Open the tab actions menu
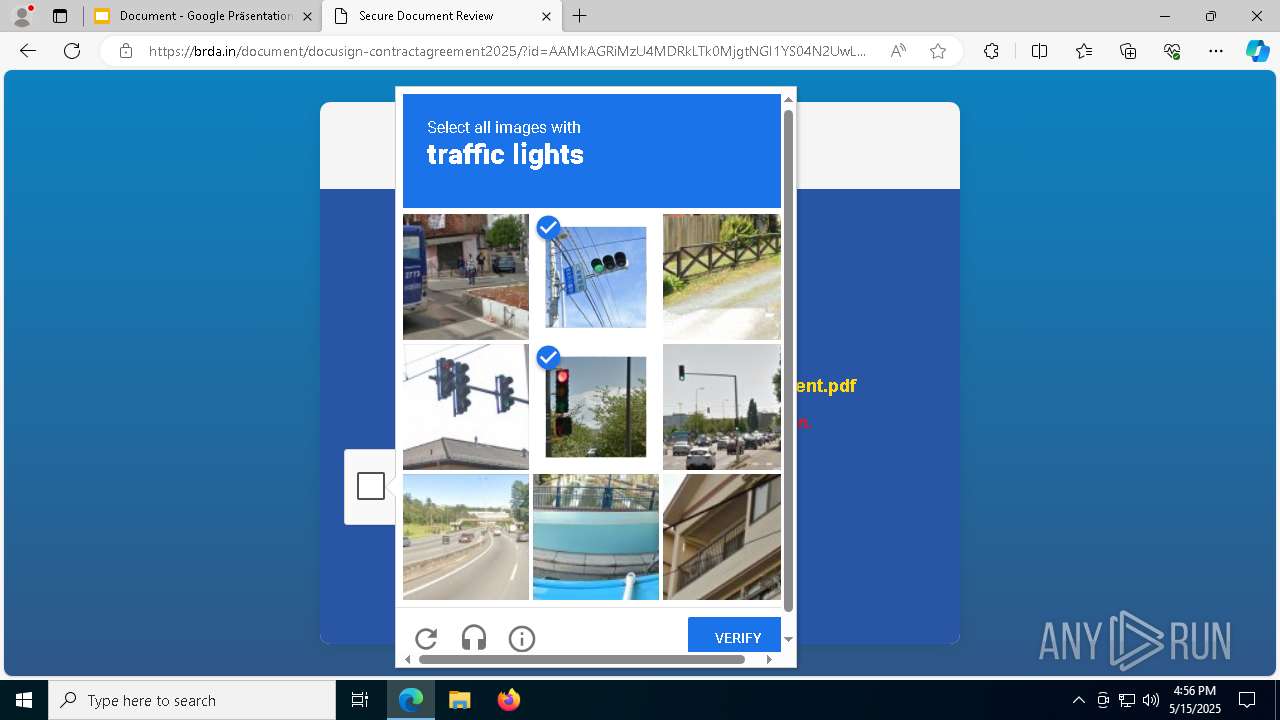This screenshot has height=720, width=1280. point(60,16)
